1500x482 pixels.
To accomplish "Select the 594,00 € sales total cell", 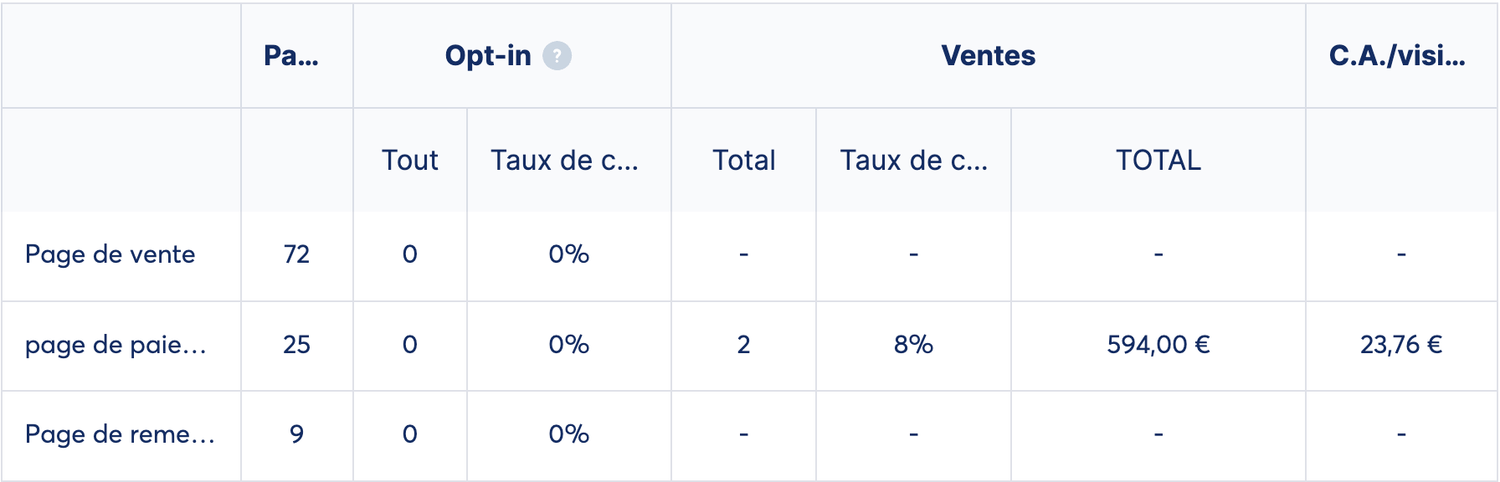I will tap(1158, 345).
